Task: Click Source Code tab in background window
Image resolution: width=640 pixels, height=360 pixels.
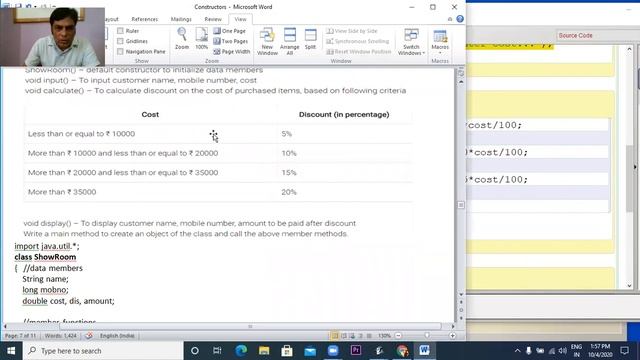Action: (x=575, y=36)
